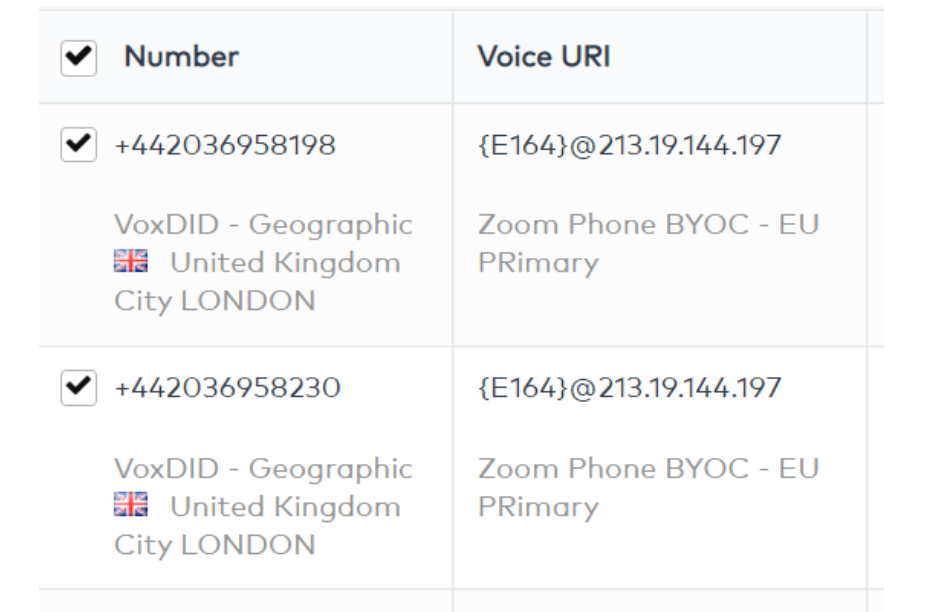Click VoxDID - Geographic under +442036958230
The height and width of the screenshot is (612, 949).
263,469
